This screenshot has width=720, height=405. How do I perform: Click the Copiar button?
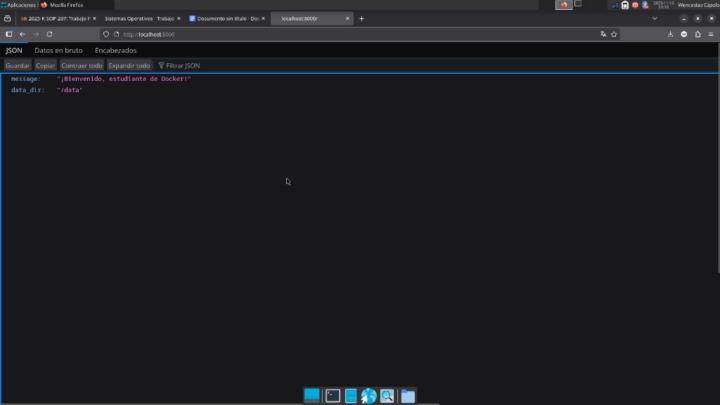[x=46, y=65]
